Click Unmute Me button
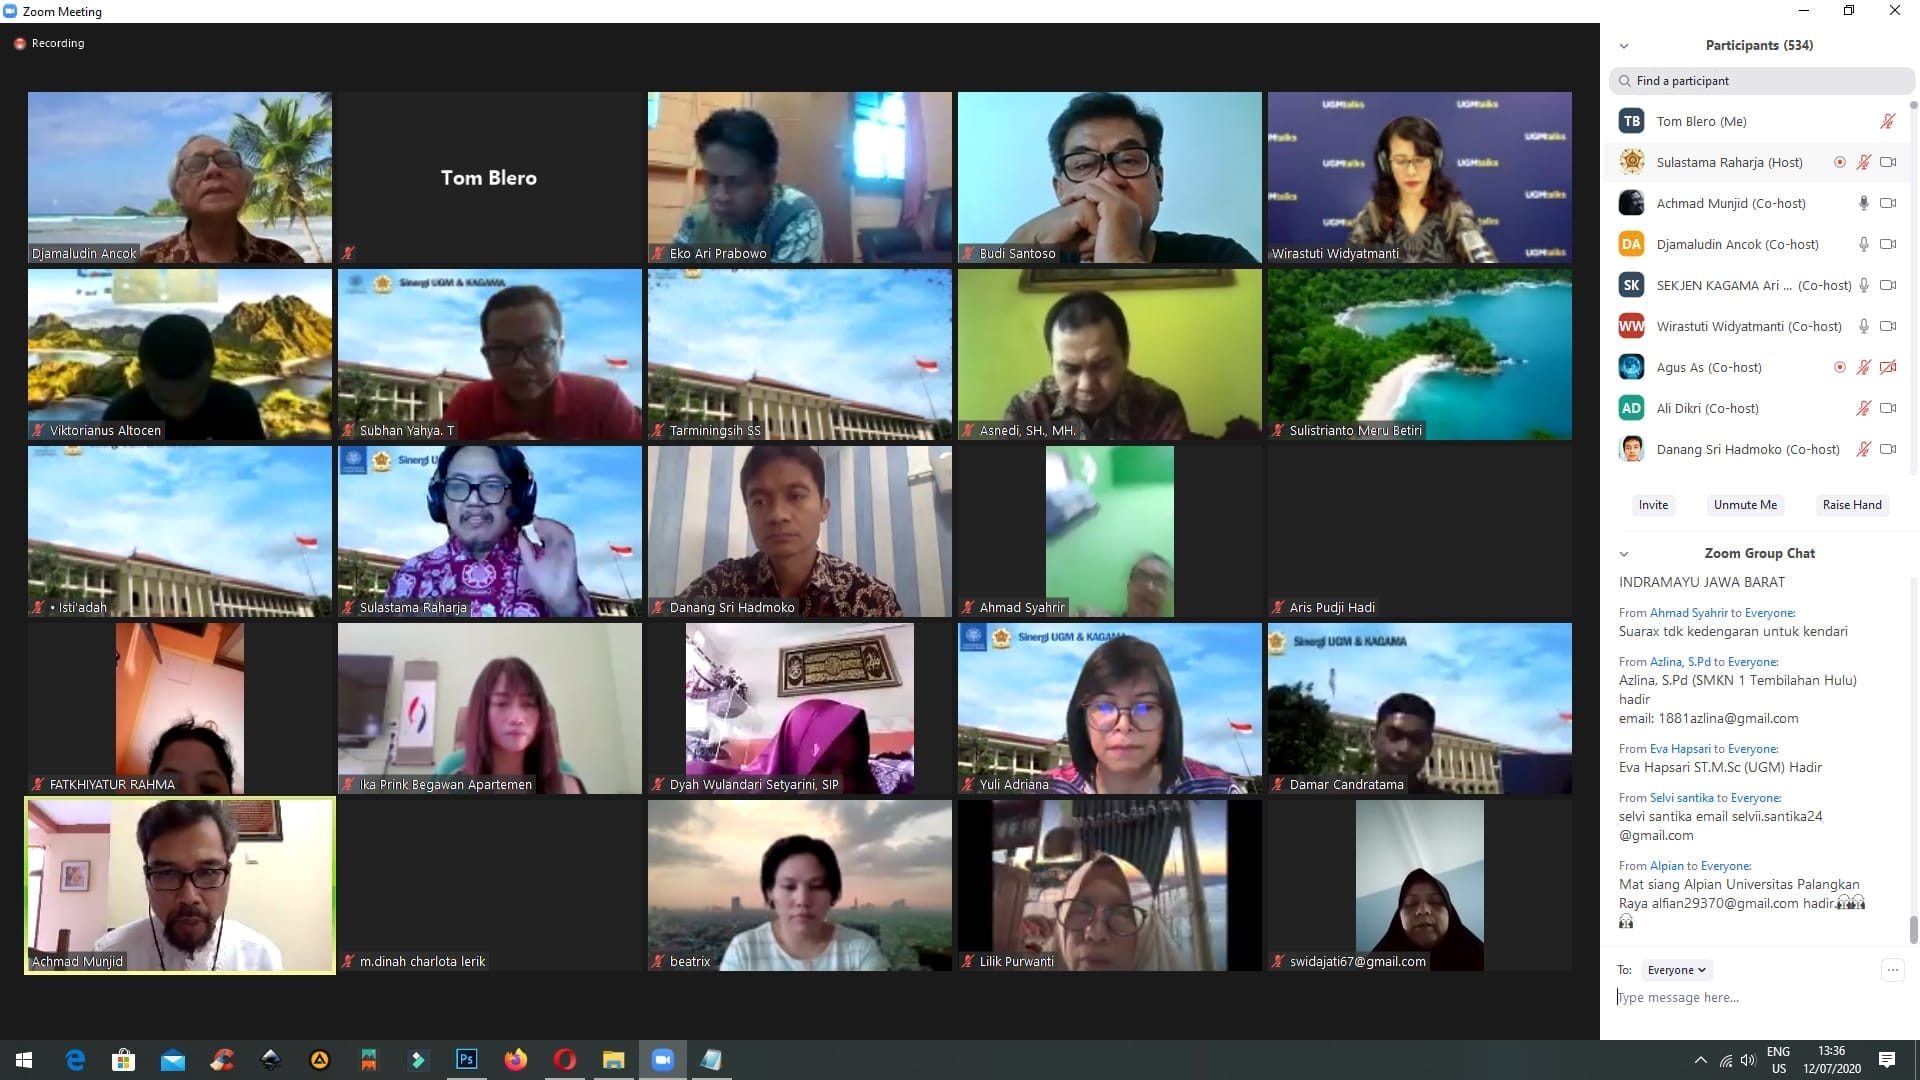Screen dimensions: 1920x1080 click(1745, 505)
